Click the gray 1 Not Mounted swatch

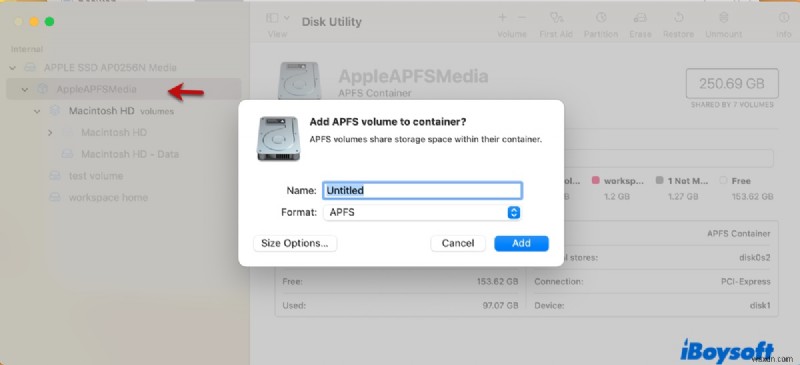tap(659, 180)
